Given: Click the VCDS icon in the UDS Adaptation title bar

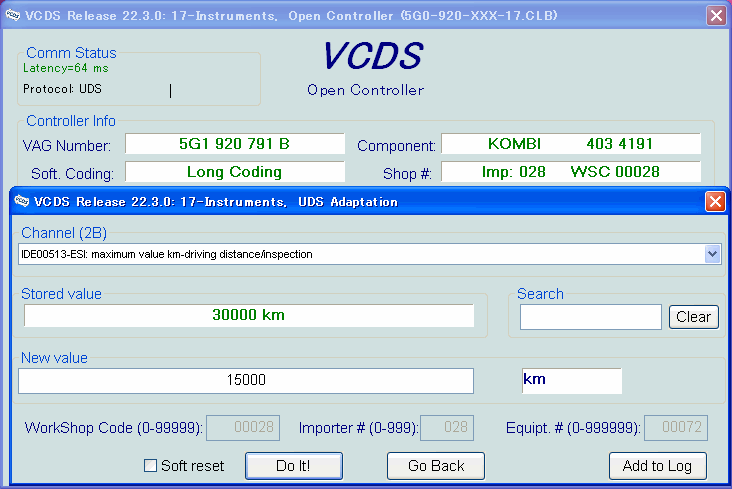Looking at the screenshot, I should tap(21, 201).
